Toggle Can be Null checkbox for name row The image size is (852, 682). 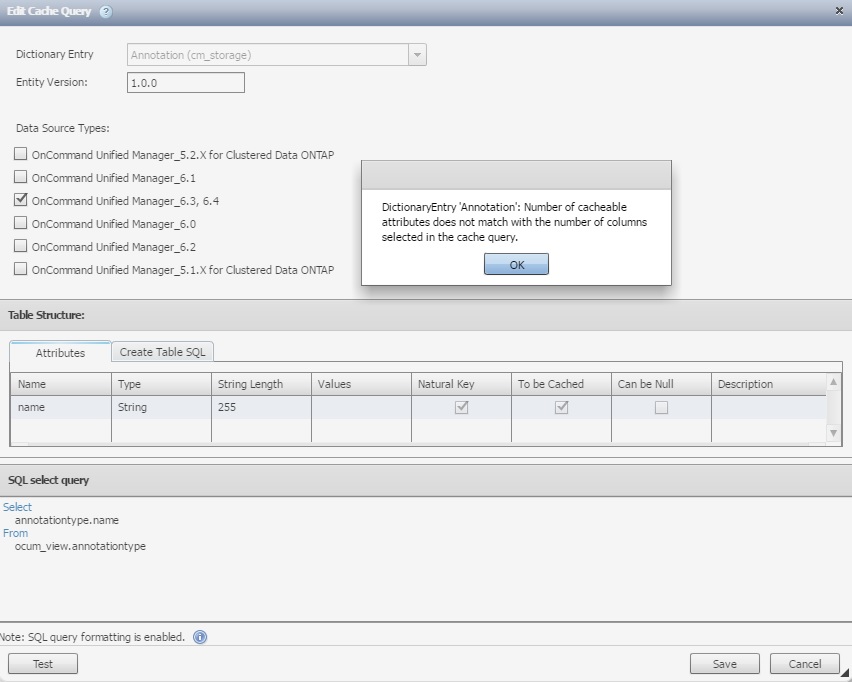click(661, 408)
